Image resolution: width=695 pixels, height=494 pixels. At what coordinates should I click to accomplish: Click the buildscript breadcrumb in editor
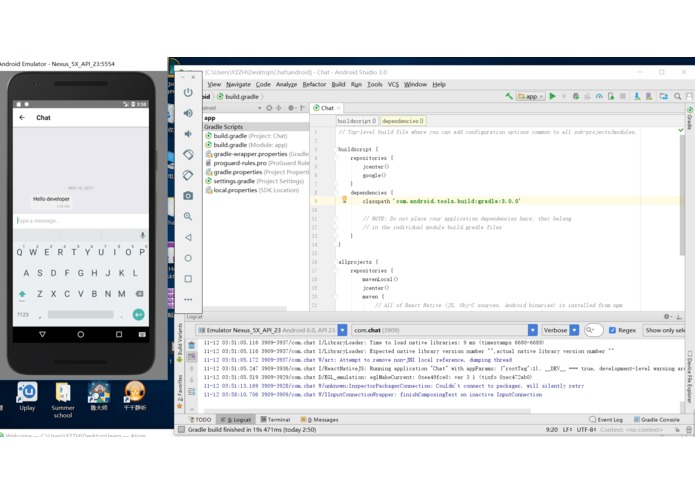point(356,121)
